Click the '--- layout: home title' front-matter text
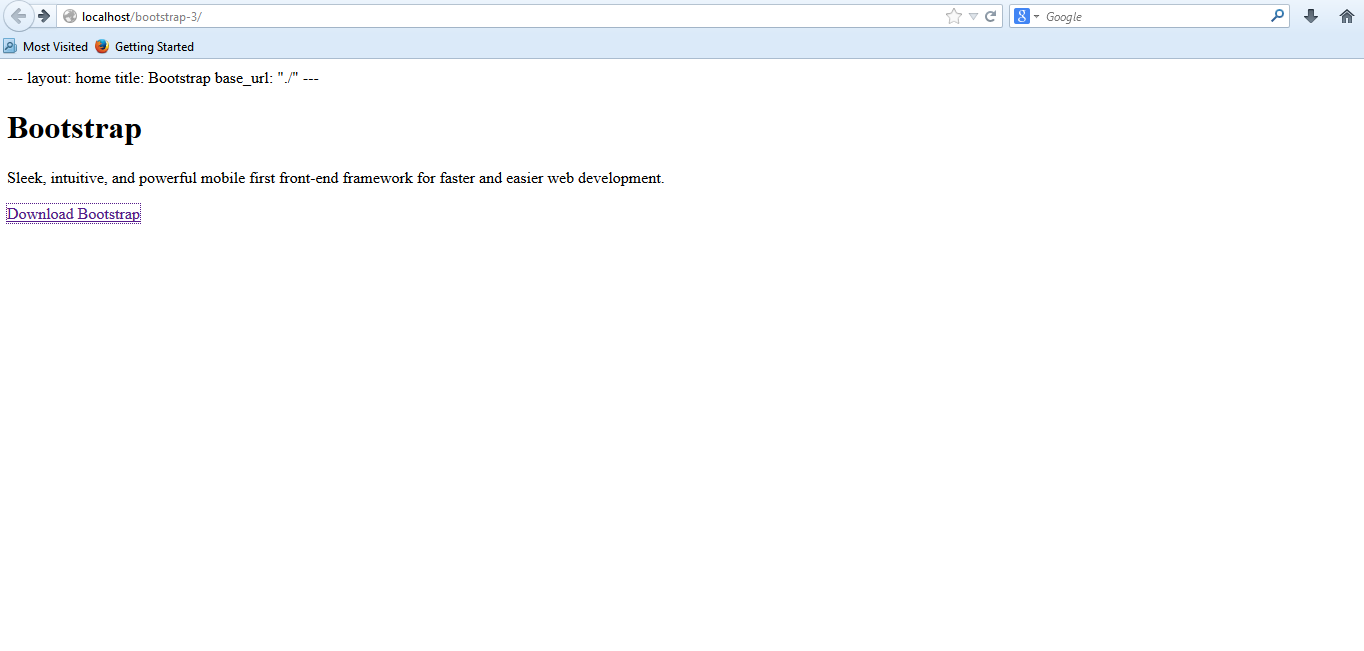 [163, 78]
